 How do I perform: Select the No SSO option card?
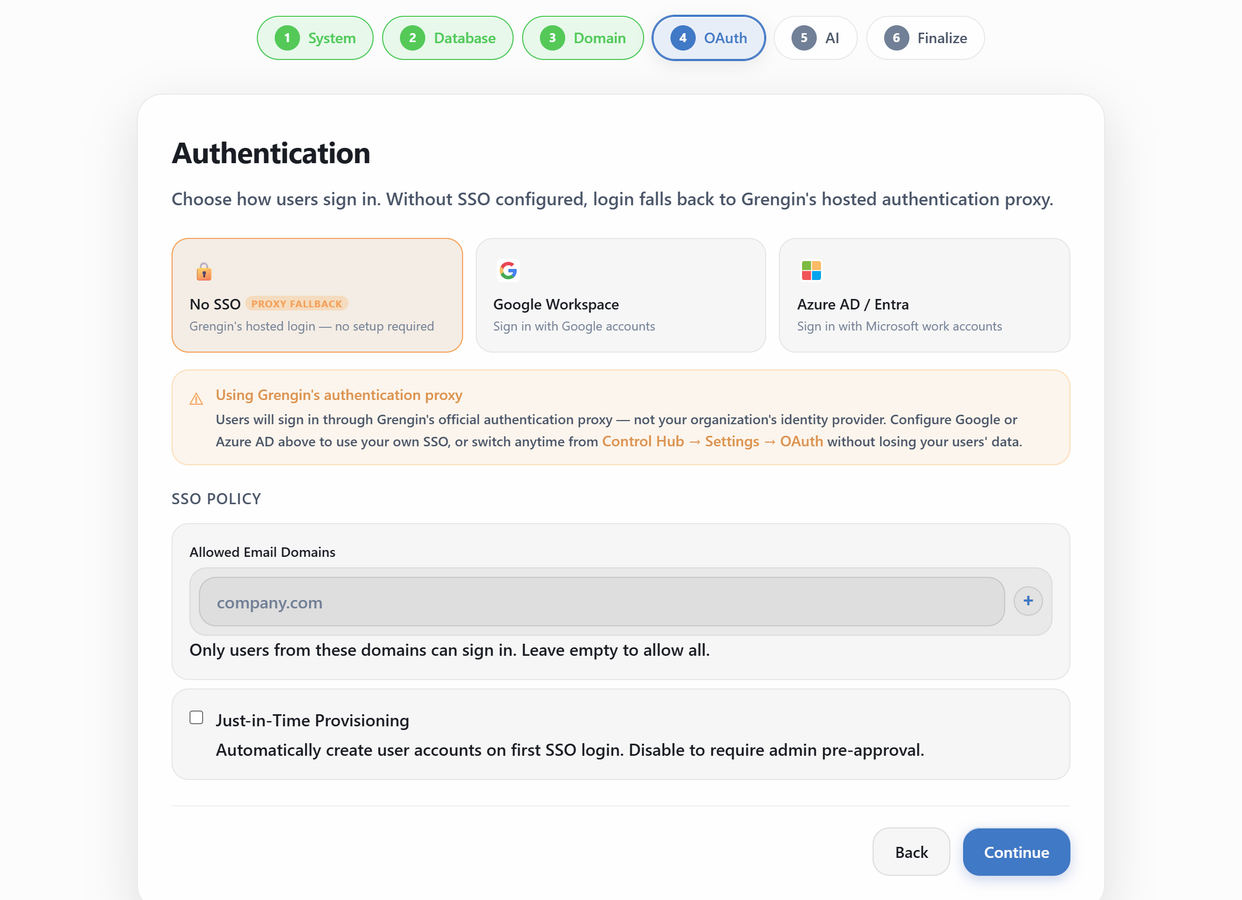tap(317, 295)
